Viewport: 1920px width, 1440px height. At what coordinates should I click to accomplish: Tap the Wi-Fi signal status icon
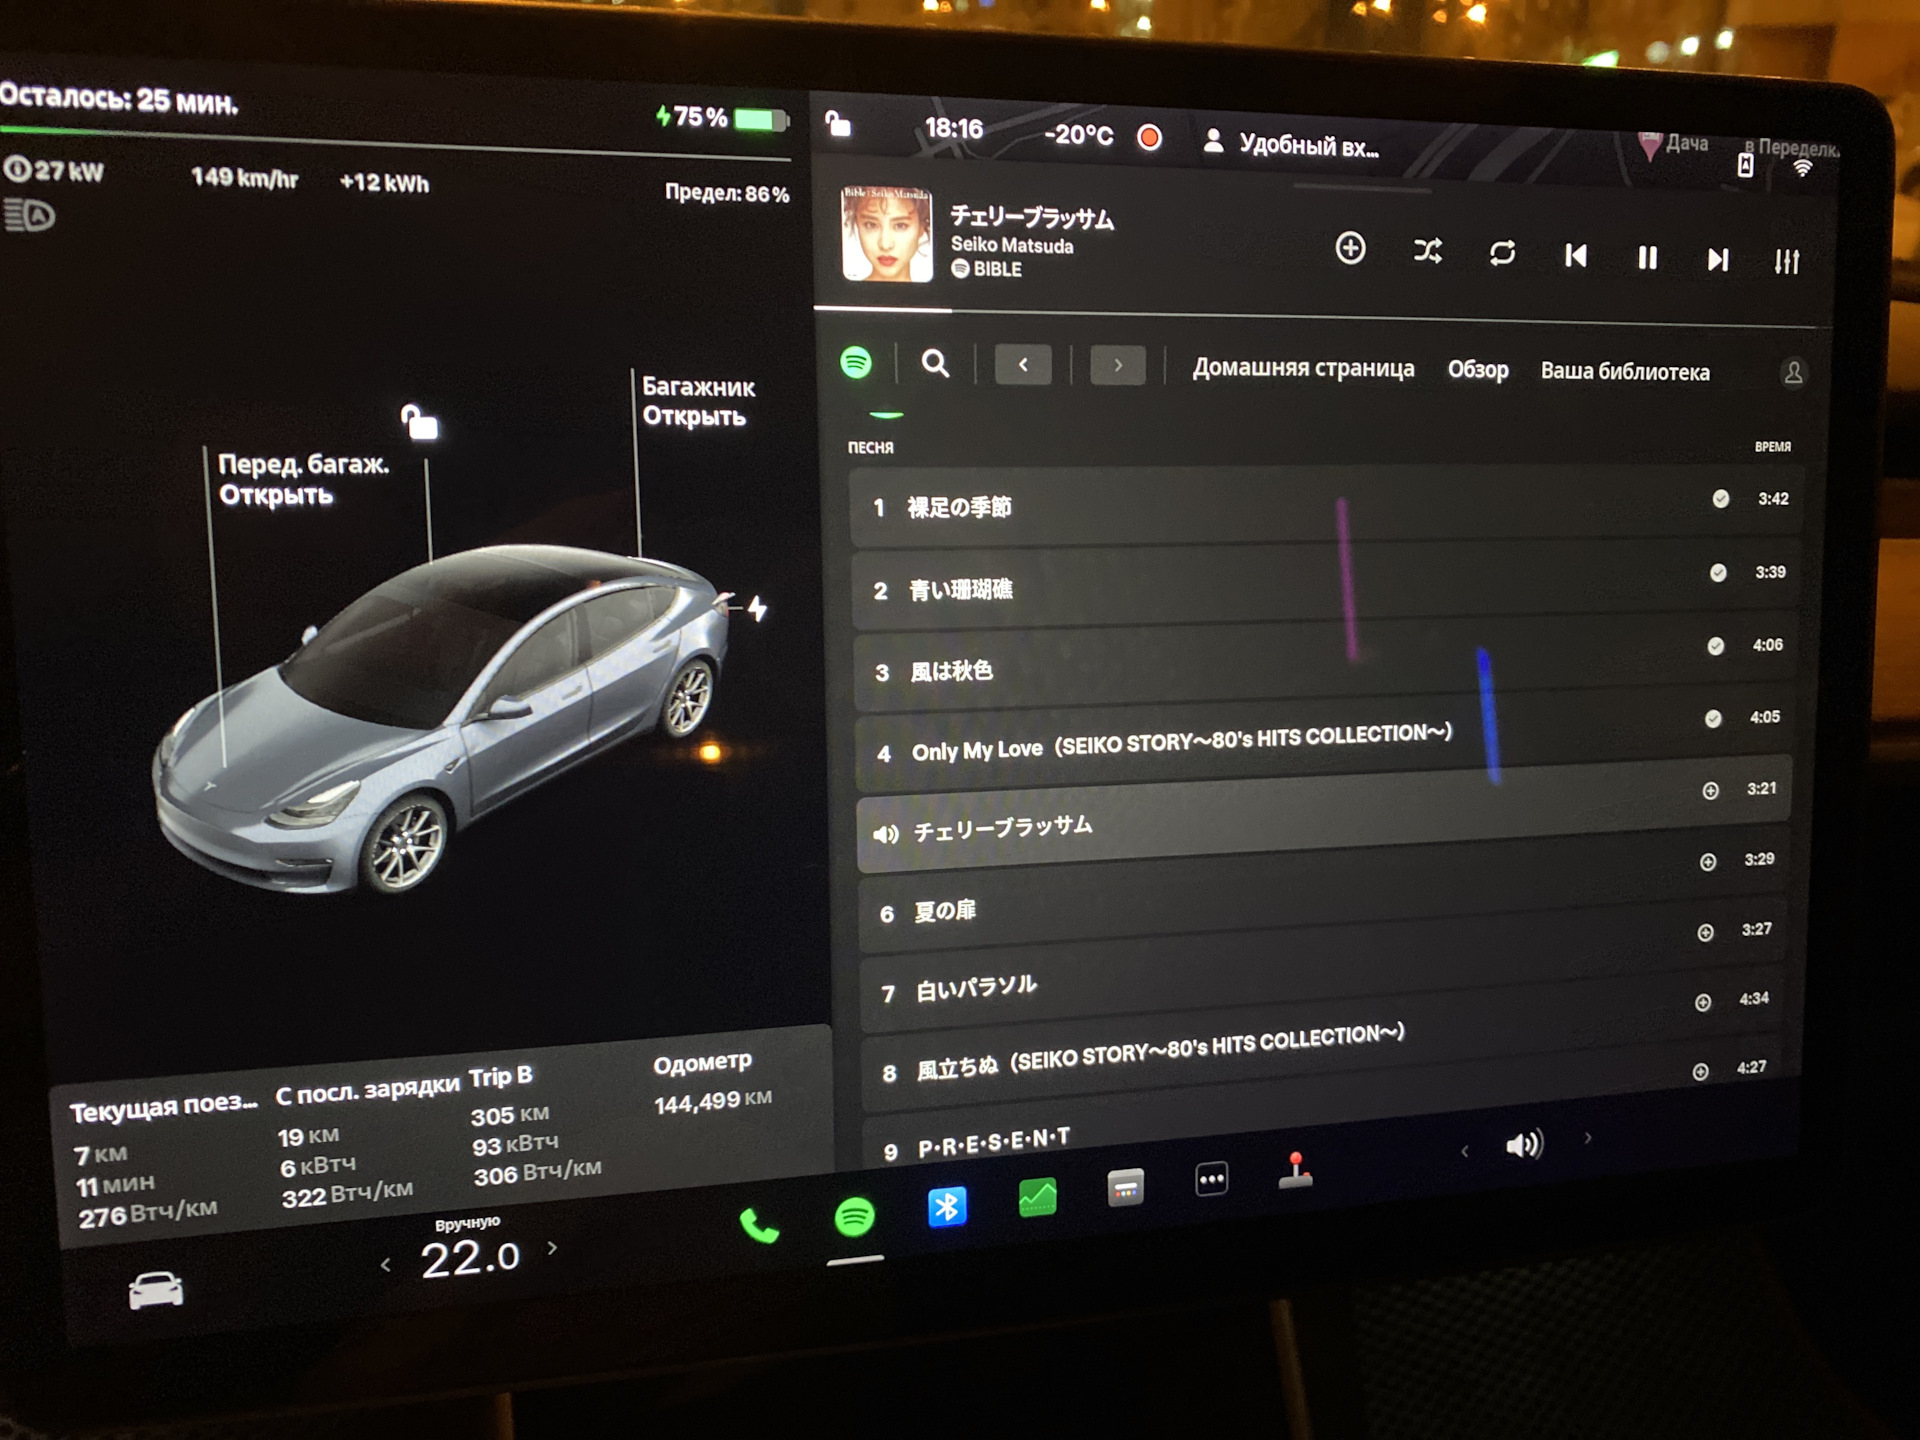coord(1802,168)
